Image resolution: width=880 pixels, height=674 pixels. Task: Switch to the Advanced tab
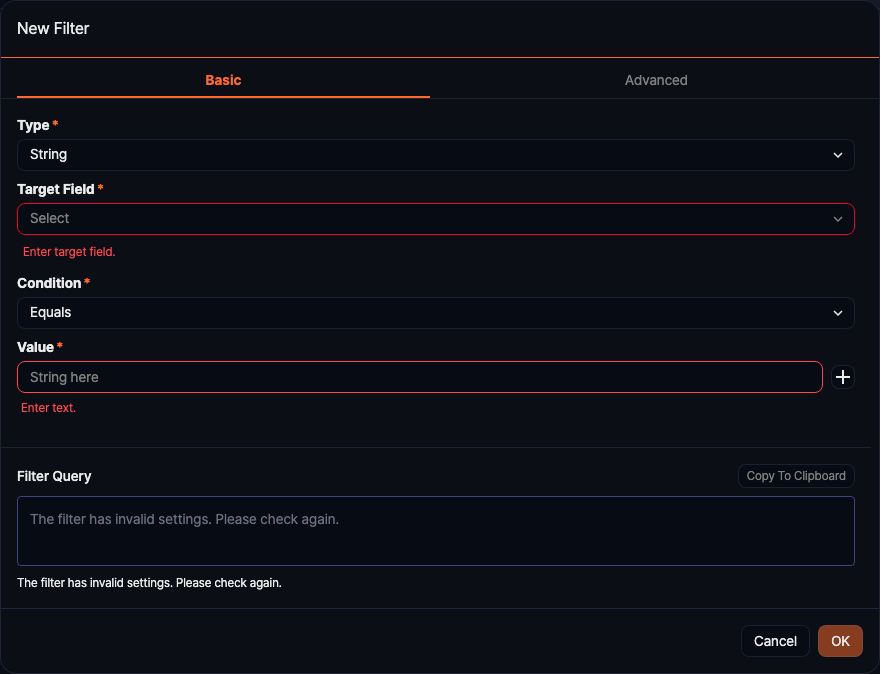[656, 80]
